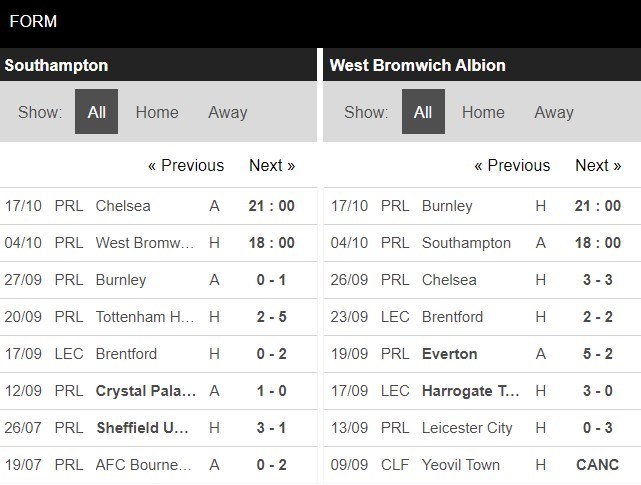
Task: Show West Bromwich Albion Home matches
Action: [x=483, y=112]
